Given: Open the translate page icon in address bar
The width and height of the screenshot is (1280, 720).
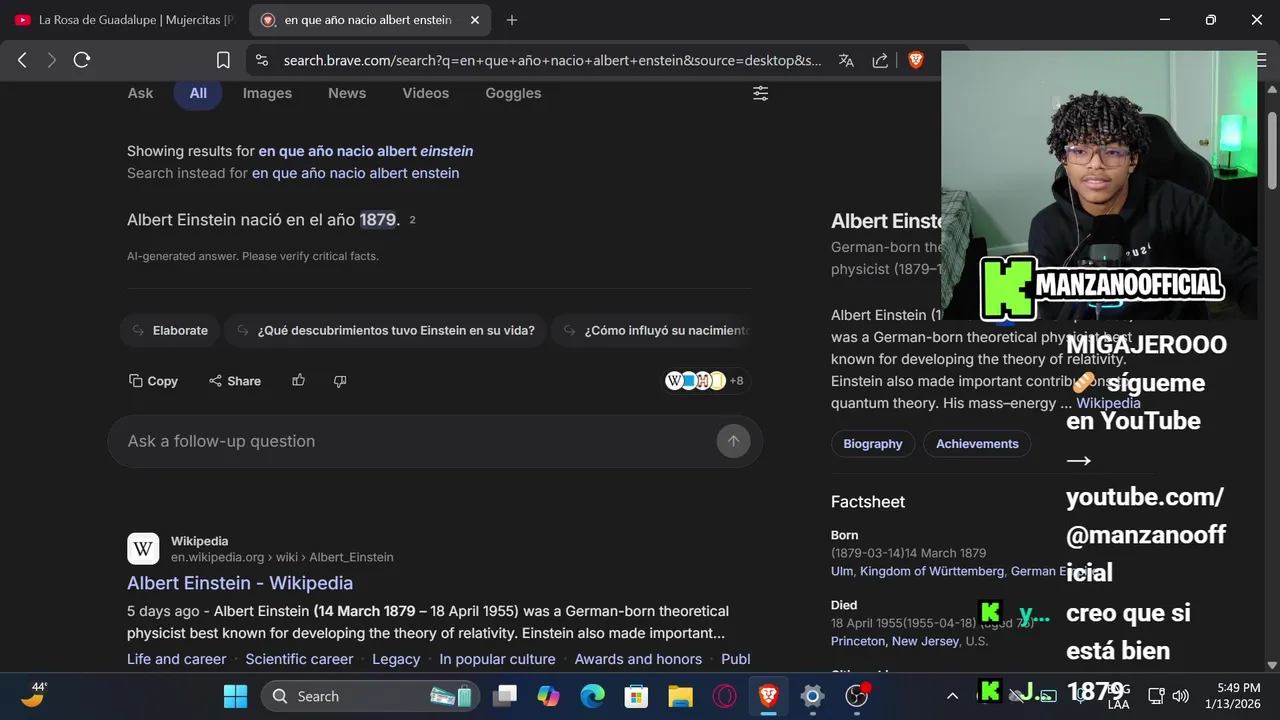Looking at the screenshot, I should [846, 60].
